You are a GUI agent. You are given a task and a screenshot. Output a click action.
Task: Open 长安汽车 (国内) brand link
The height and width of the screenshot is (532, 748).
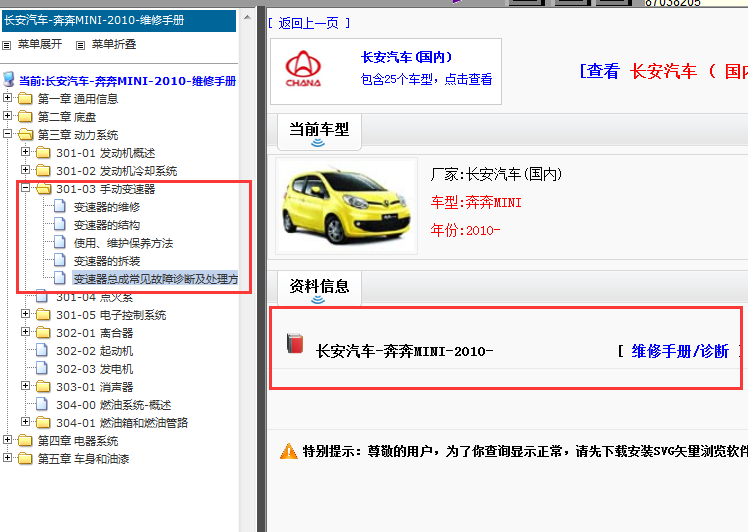tap(406, 57)
